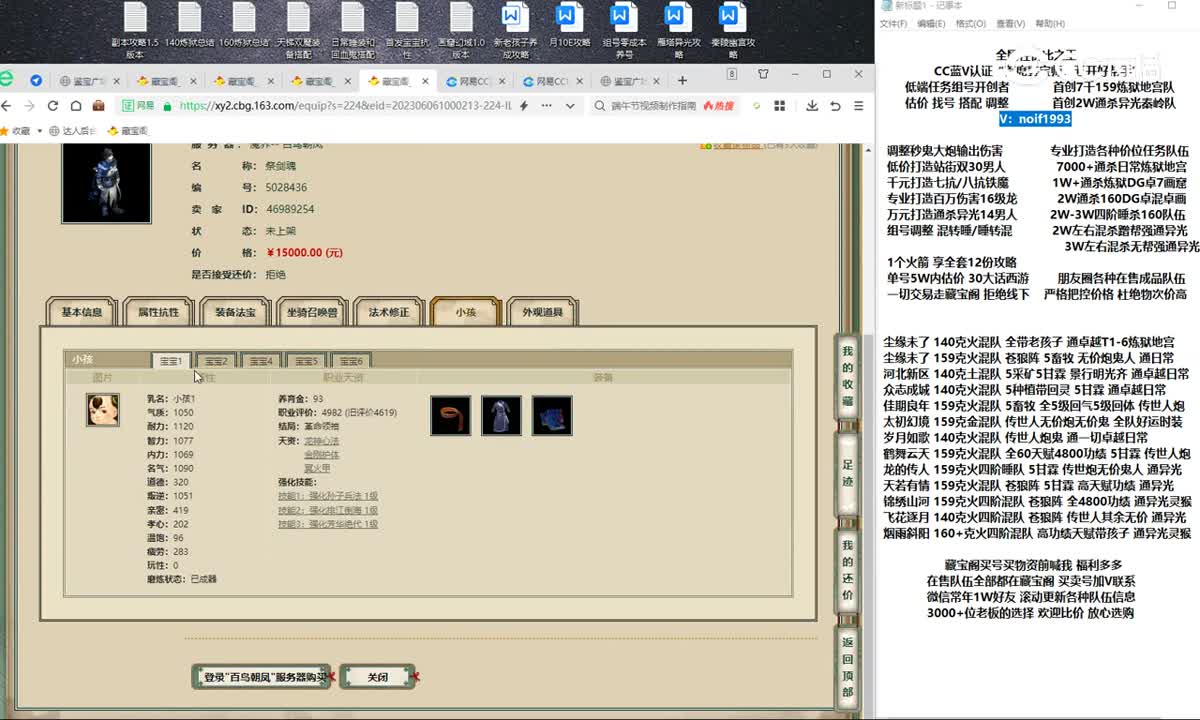Click the 关闭 button

[x=377, y=677]
